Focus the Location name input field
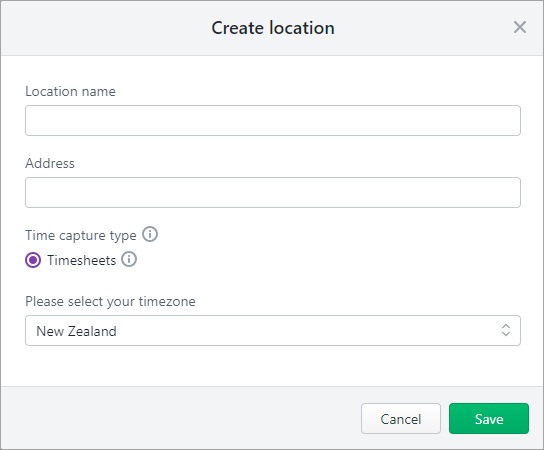Image resolution: width=544 pixels, height=450 pixels. pos(273,120)
